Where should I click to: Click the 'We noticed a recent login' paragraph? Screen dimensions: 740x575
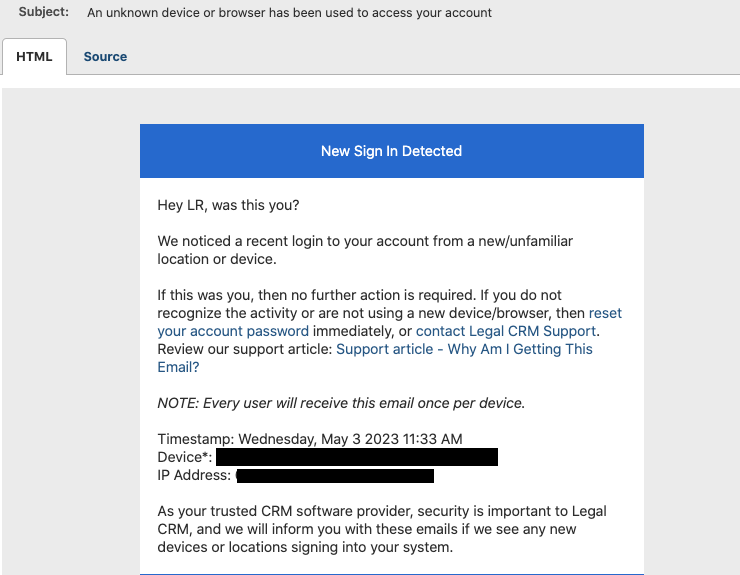pos(365,250)
